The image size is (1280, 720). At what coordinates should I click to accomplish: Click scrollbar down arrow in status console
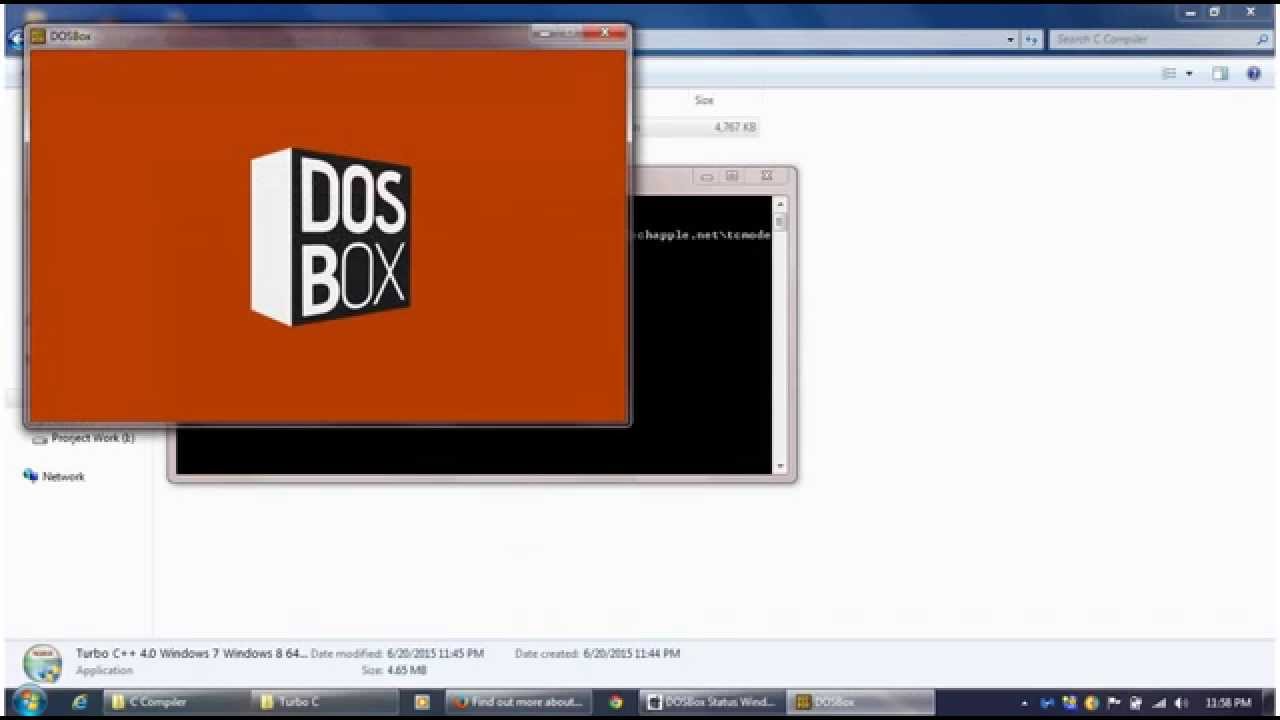point(780,467)
